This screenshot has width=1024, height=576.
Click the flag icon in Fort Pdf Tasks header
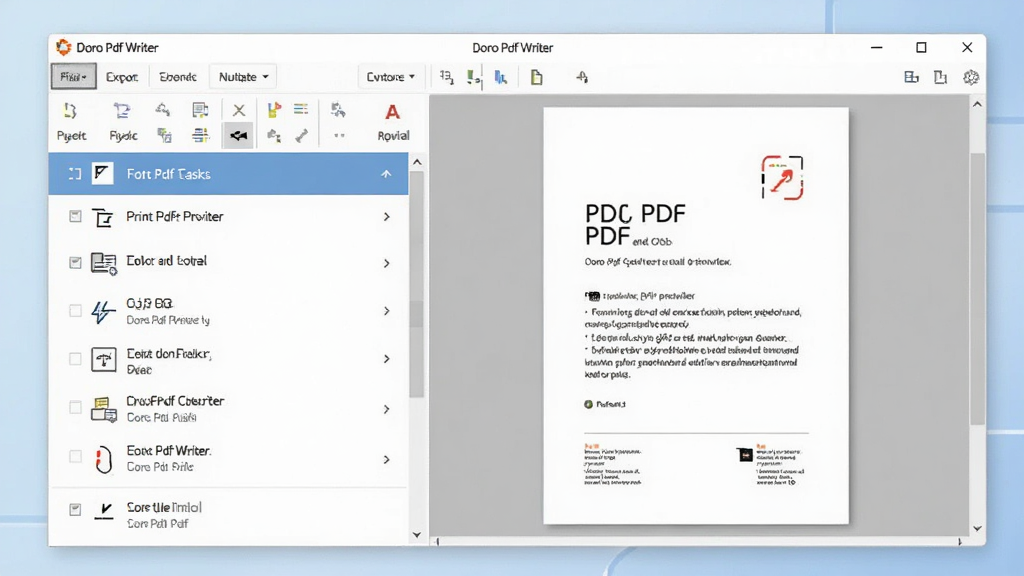[103, 174]
